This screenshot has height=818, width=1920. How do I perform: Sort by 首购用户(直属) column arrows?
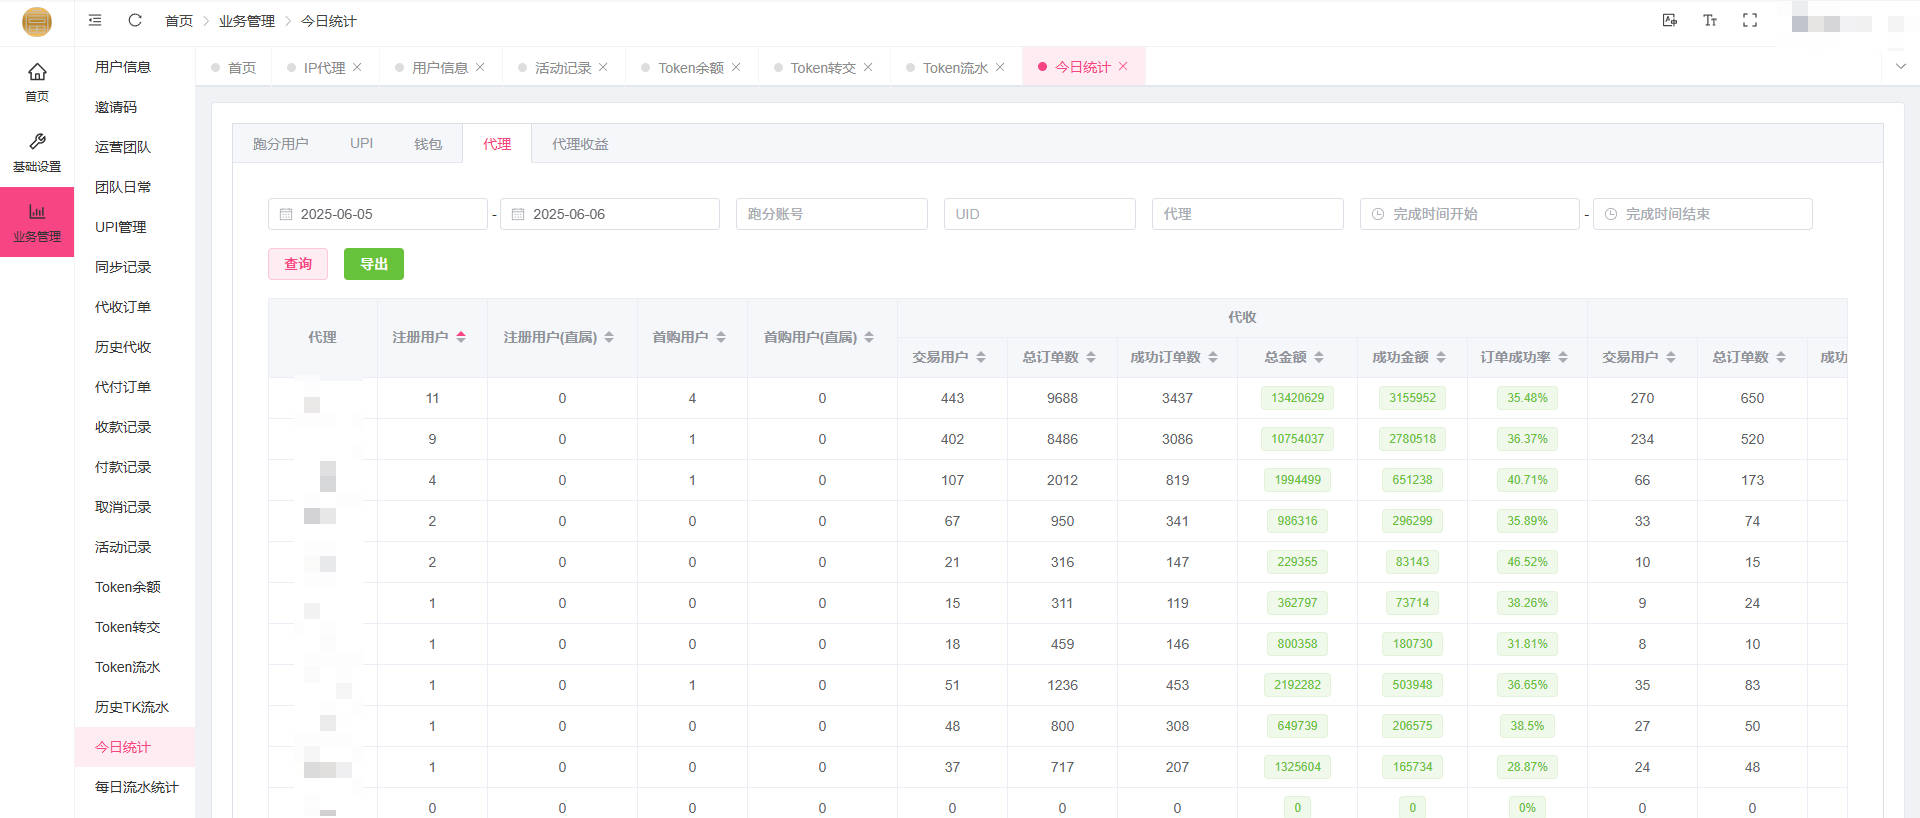pyautogui.click(x=869, y=337)
